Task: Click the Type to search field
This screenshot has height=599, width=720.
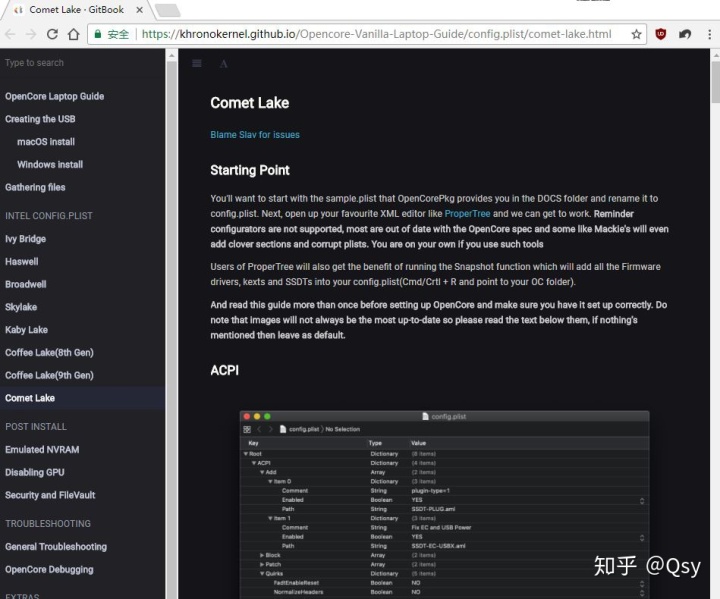Action: click(83, 63)
